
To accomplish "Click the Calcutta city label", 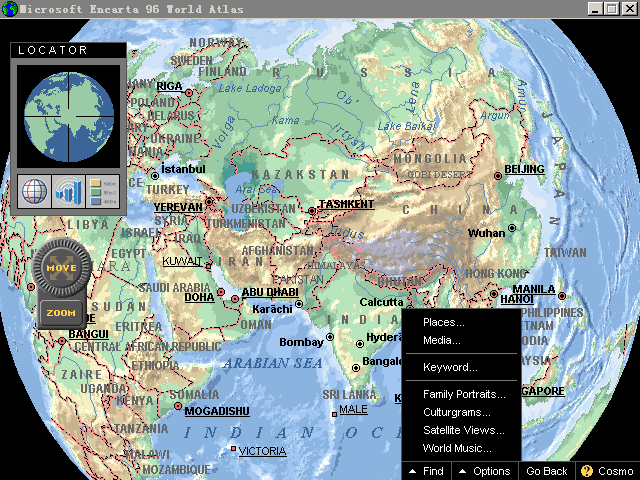I will (381, 302).
